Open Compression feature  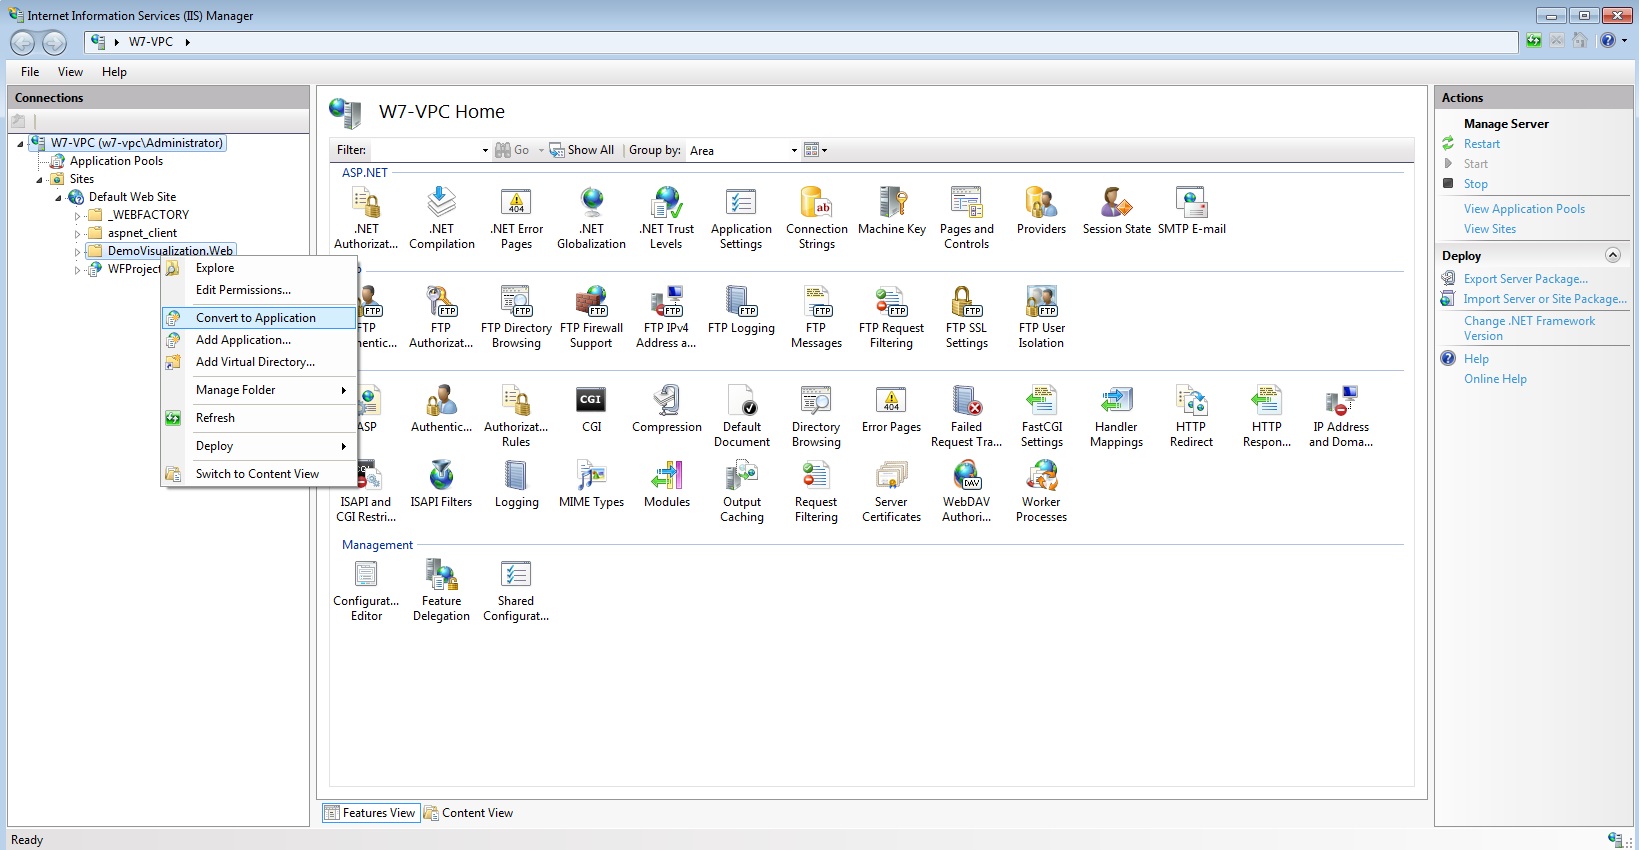click(x=667, y=409)
